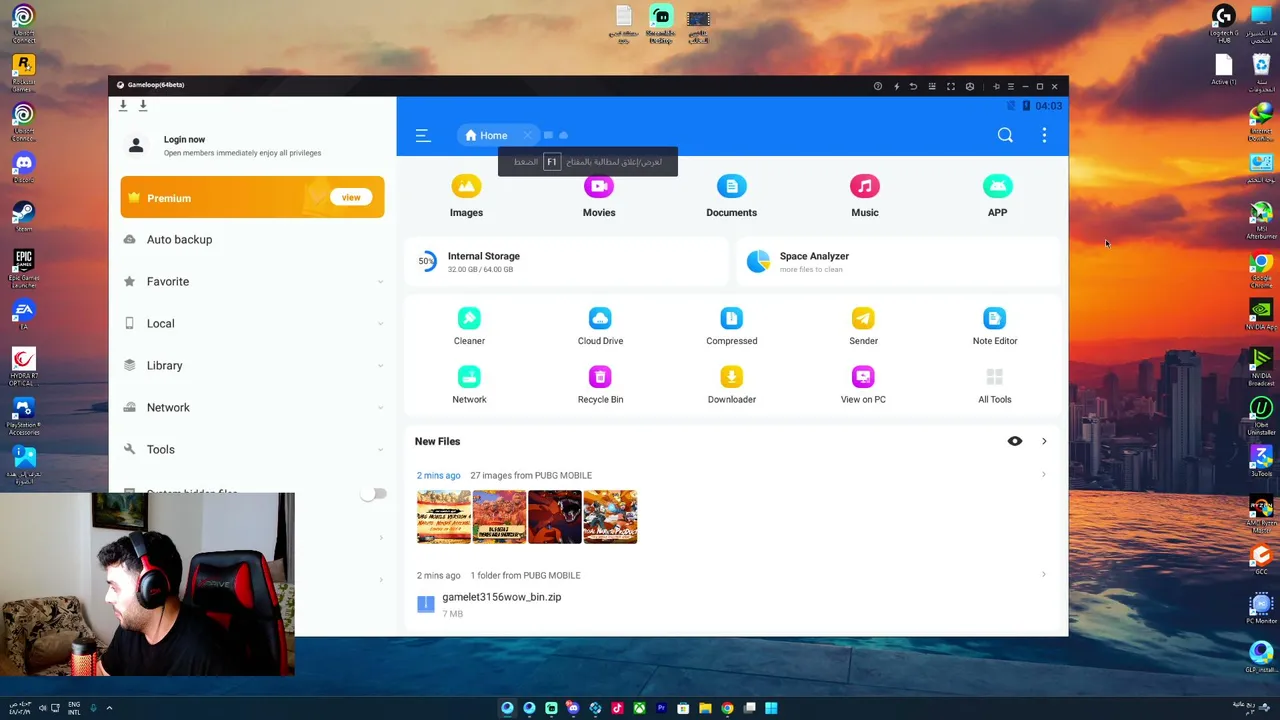The width and height of the screenshot is (1280, 720).
Task: Expand the 27 images from PUBG MOBILE entry
Action: pyautogui.click(x=1043, y=475)
